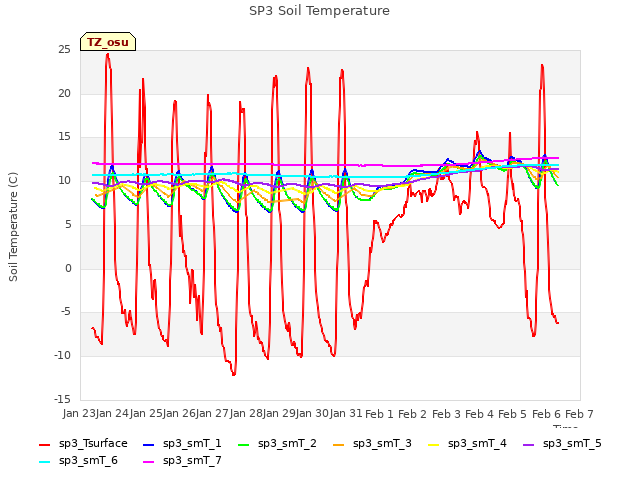
Task: Click the 0 y-axis tick label
Action: coord(68,269)
